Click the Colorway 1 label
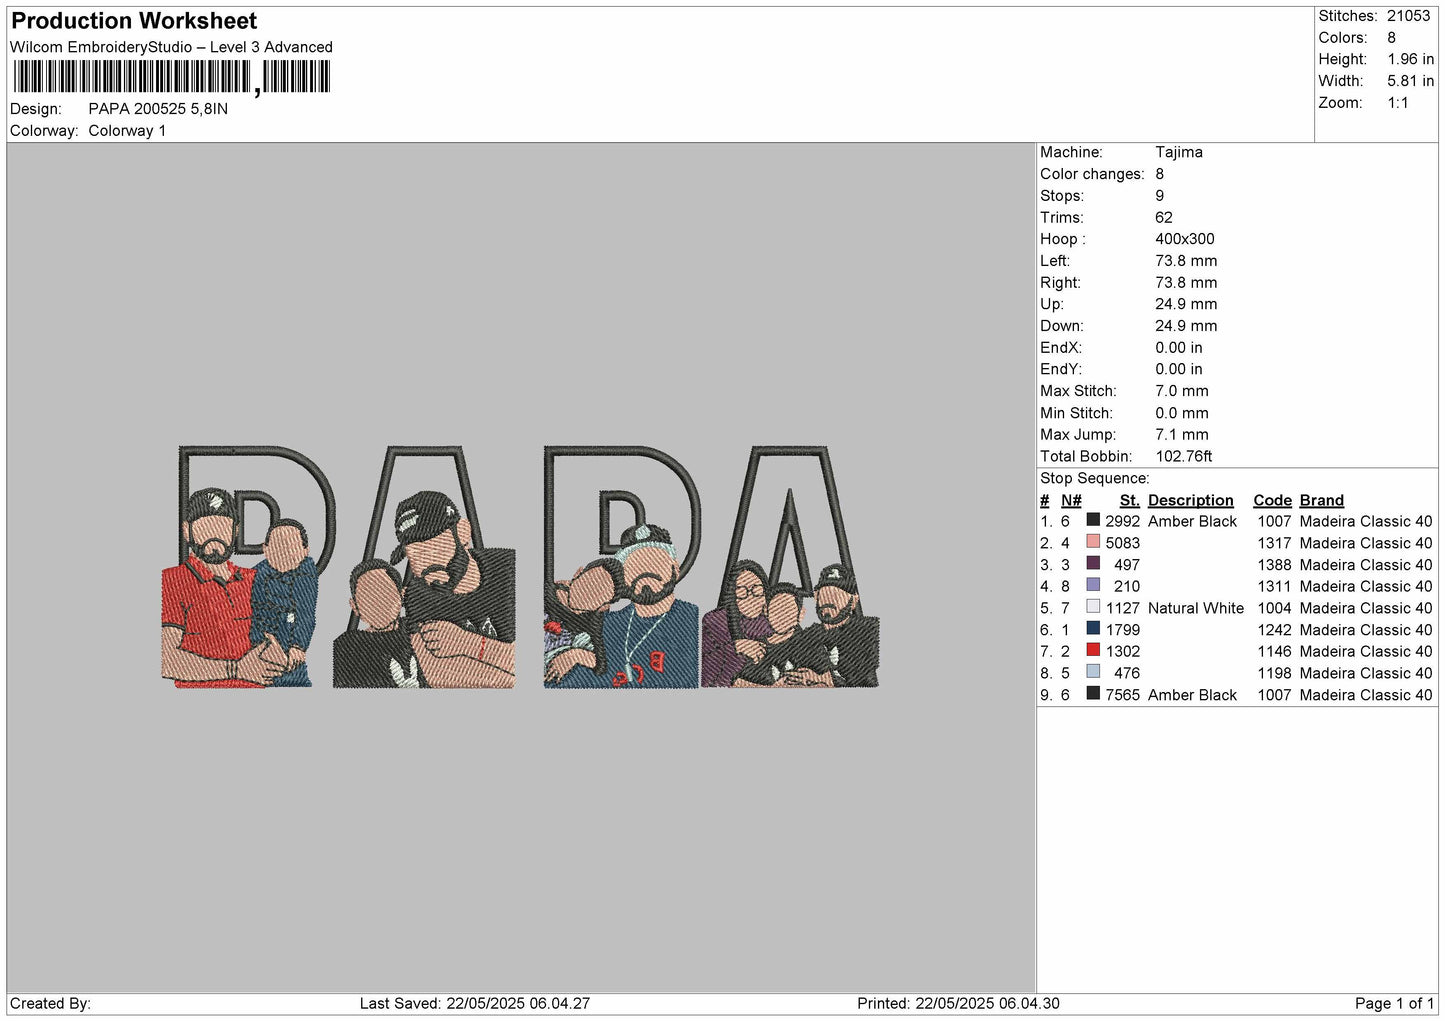 pyautogui.click(x=127, y=131)
